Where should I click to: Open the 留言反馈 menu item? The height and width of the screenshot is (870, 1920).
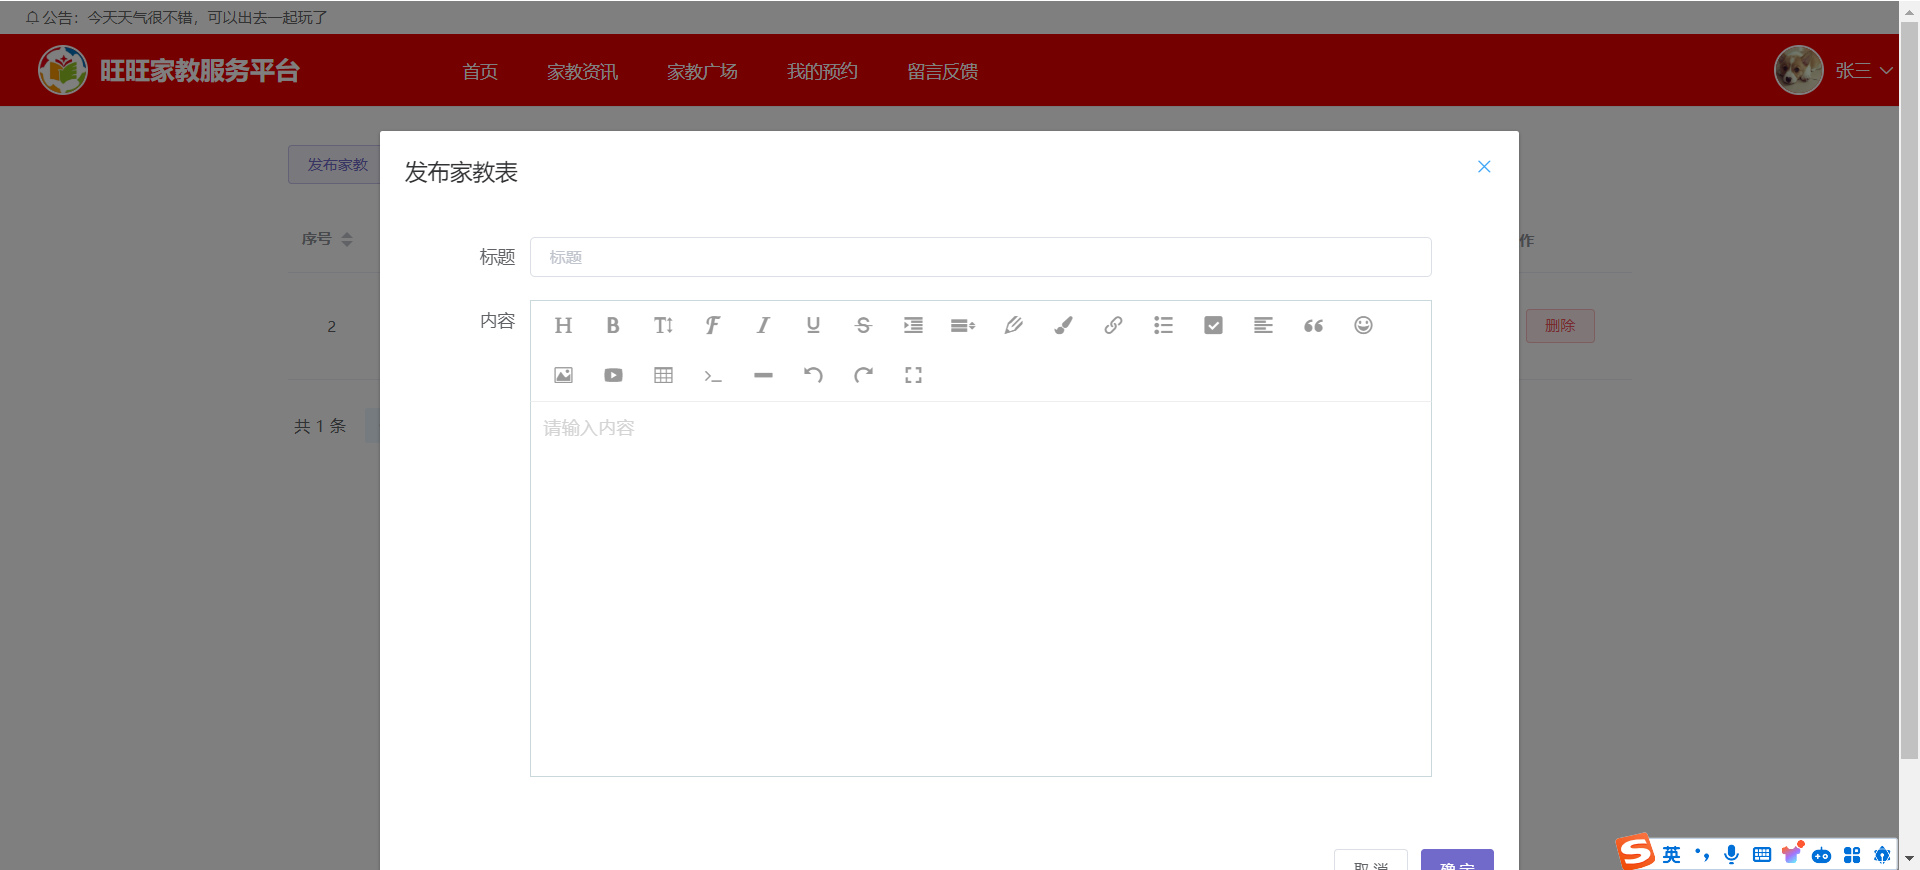coord(942,71)
